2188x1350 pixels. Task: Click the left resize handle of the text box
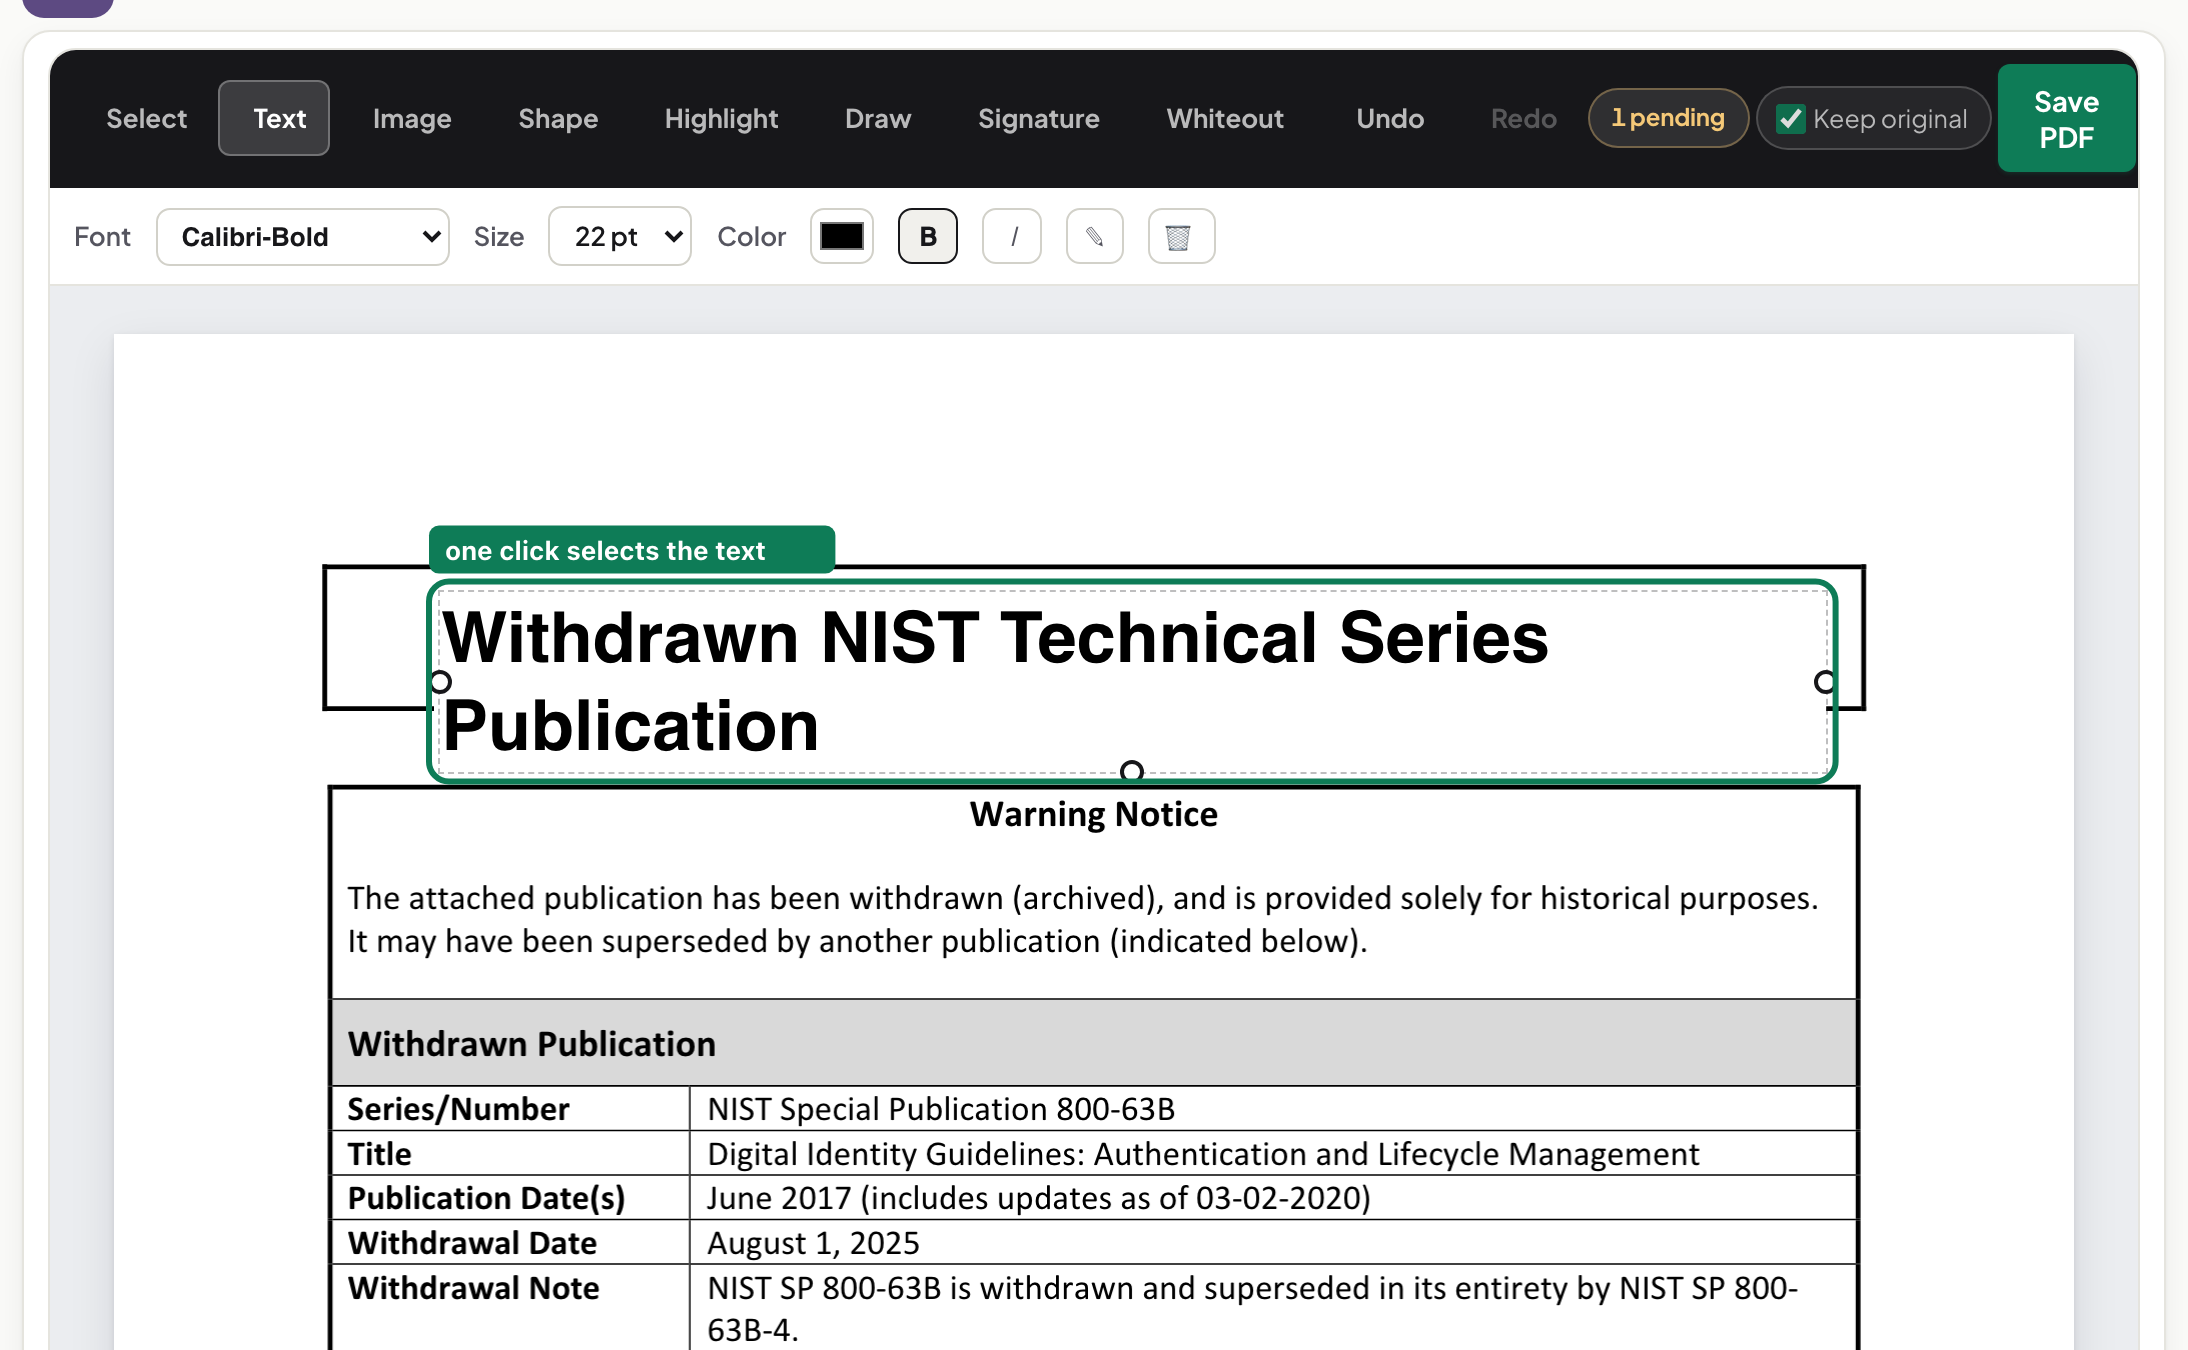[440, 682]
